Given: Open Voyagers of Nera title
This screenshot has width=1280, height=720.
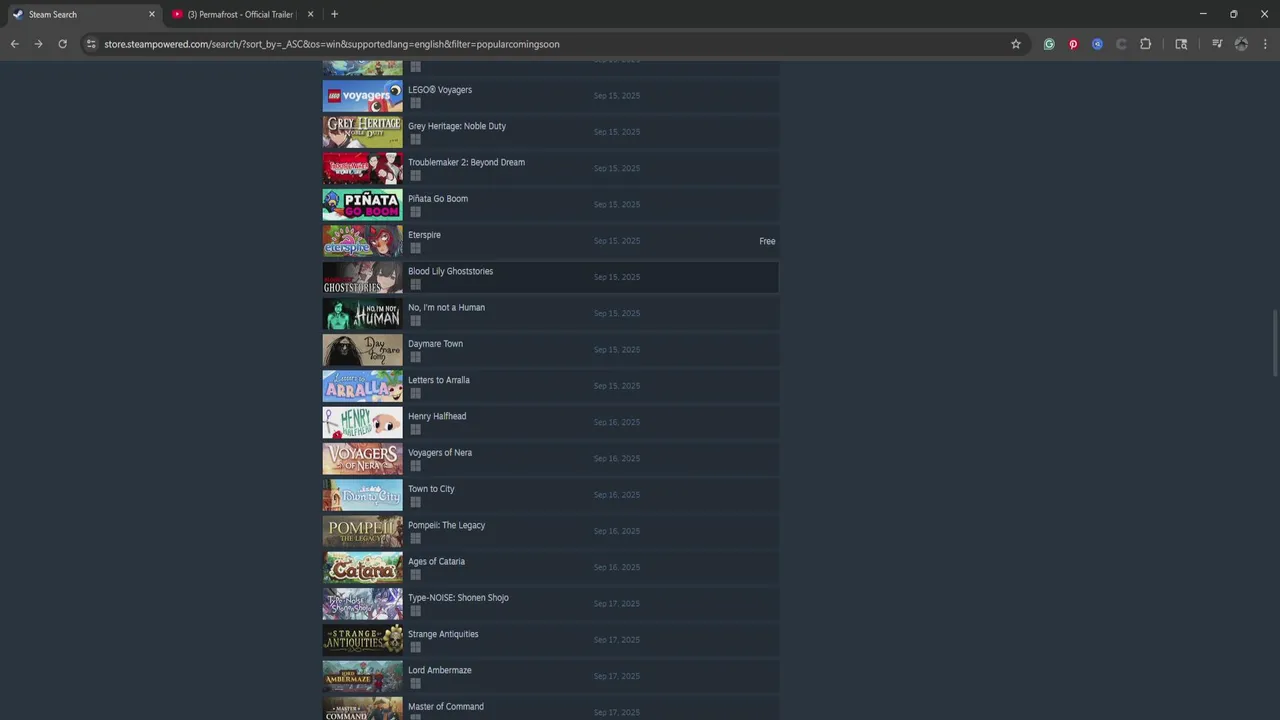Looking at the screenshot, I should (440, 452).
